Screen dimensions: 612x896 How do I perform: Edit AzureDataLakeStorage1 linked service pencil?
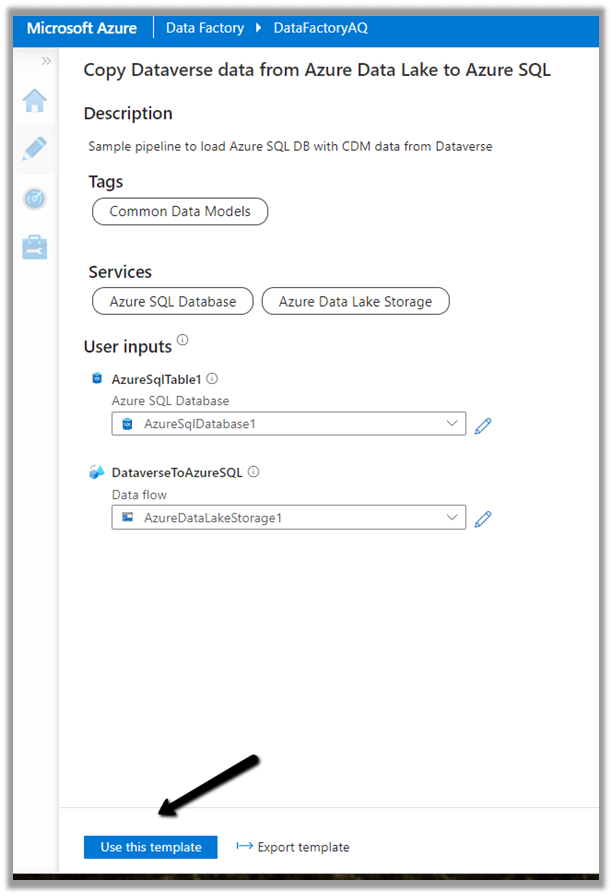(x=483, y=518)
